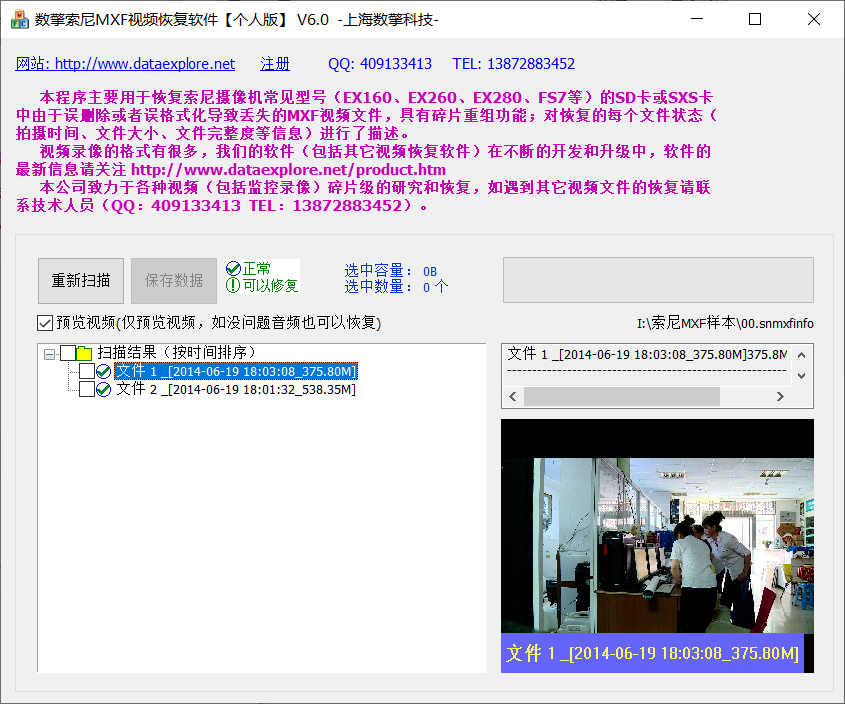Image resolution: width=845 pixels, height=704 pixels.
Task: Minimize the application window
Action: 697,19
